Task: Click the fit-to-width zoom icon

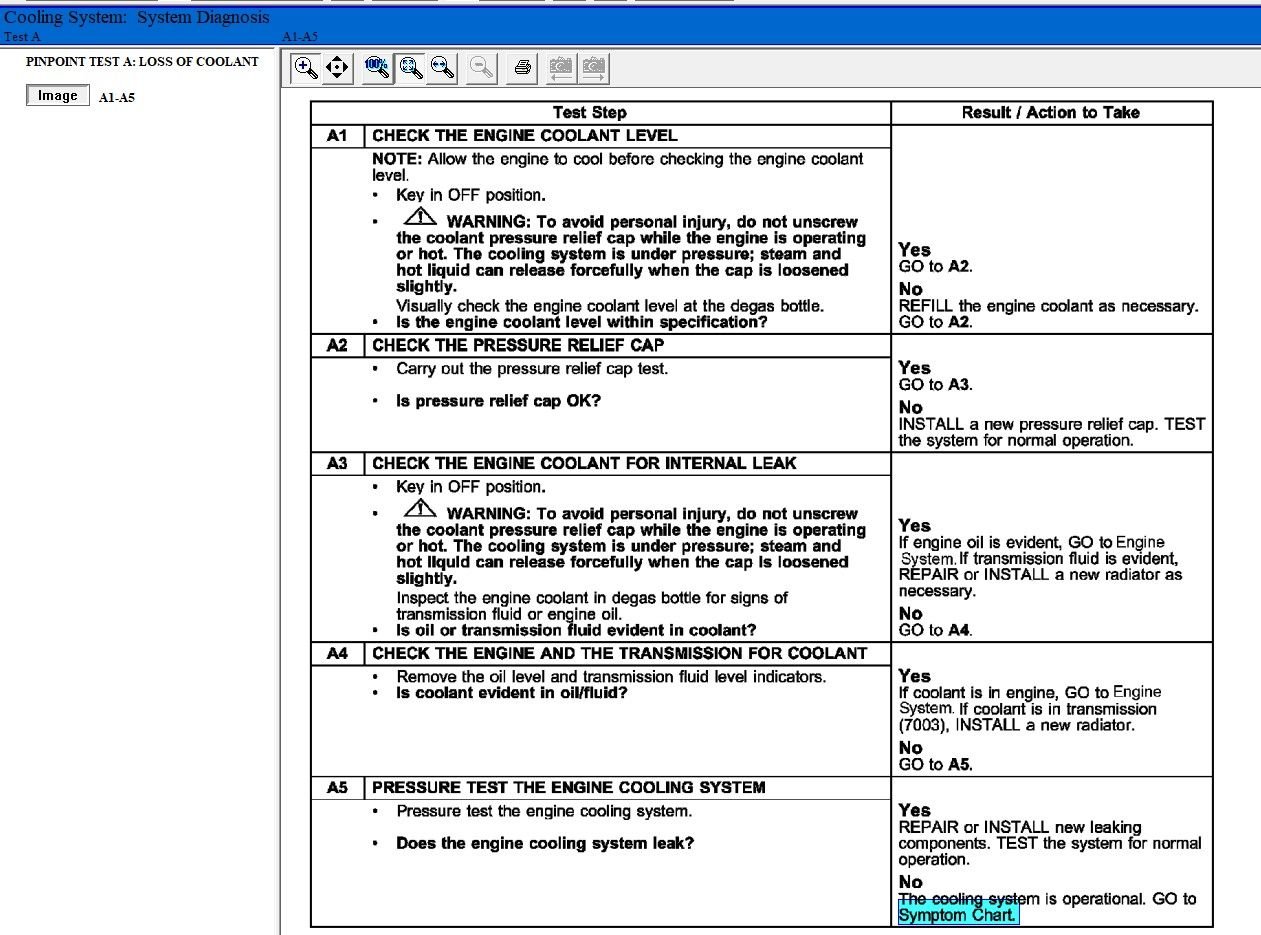Action: pos(441,68)
